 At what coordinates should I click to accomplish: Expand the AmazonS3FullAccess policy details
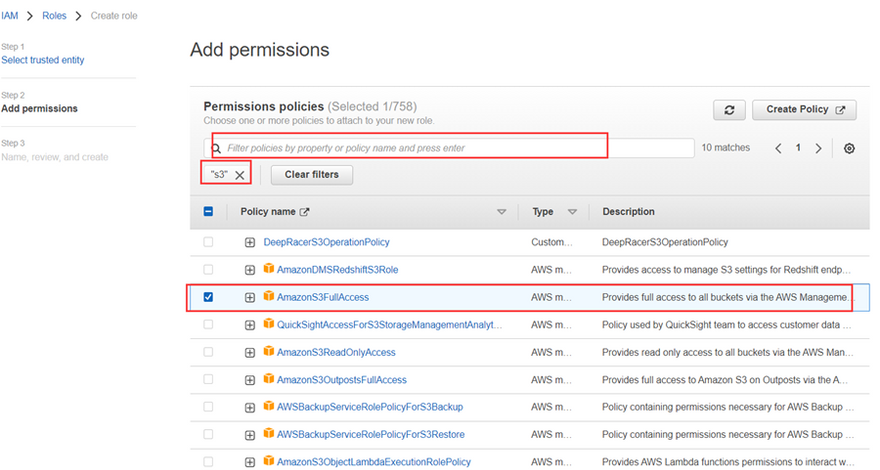tap(250, 298)
